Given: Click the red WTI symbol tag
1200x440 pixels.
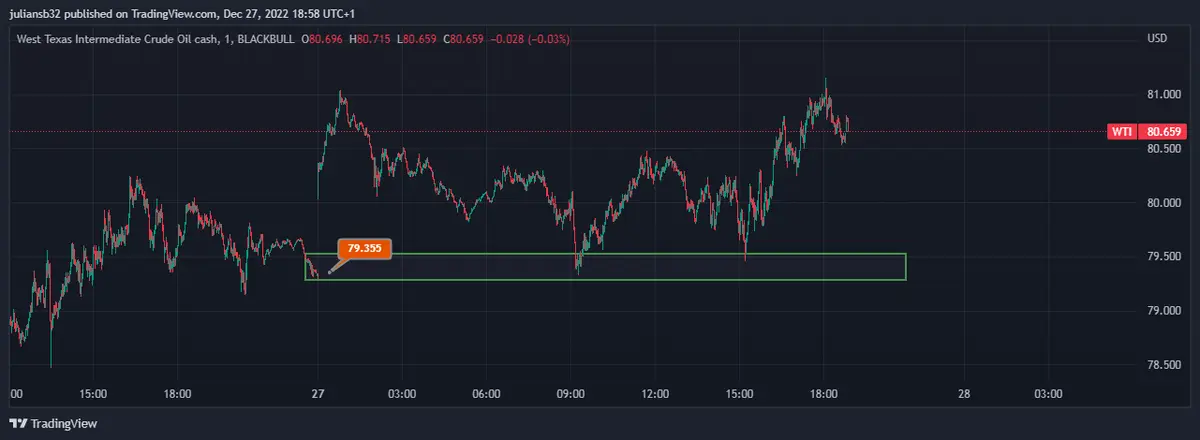Looking at the screenshot, I should pyautogui.click(x=1122, y=132).
